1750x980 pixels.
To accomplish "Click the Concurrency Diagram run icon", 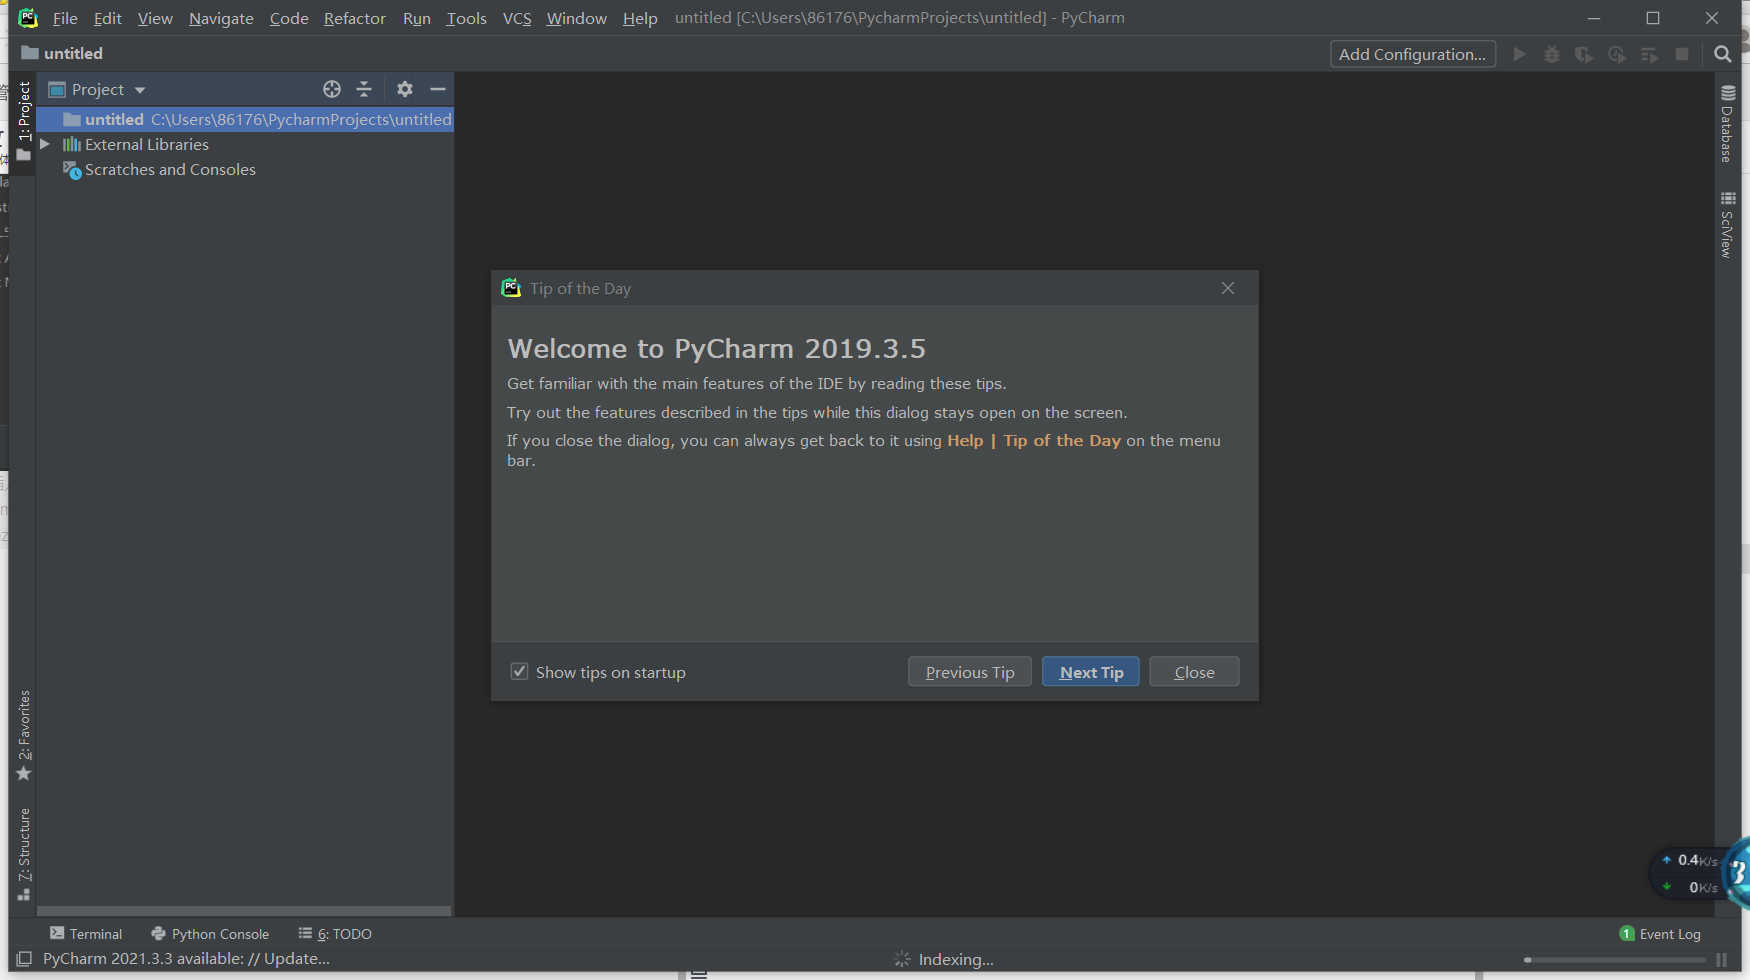I will pos(1650,54).
